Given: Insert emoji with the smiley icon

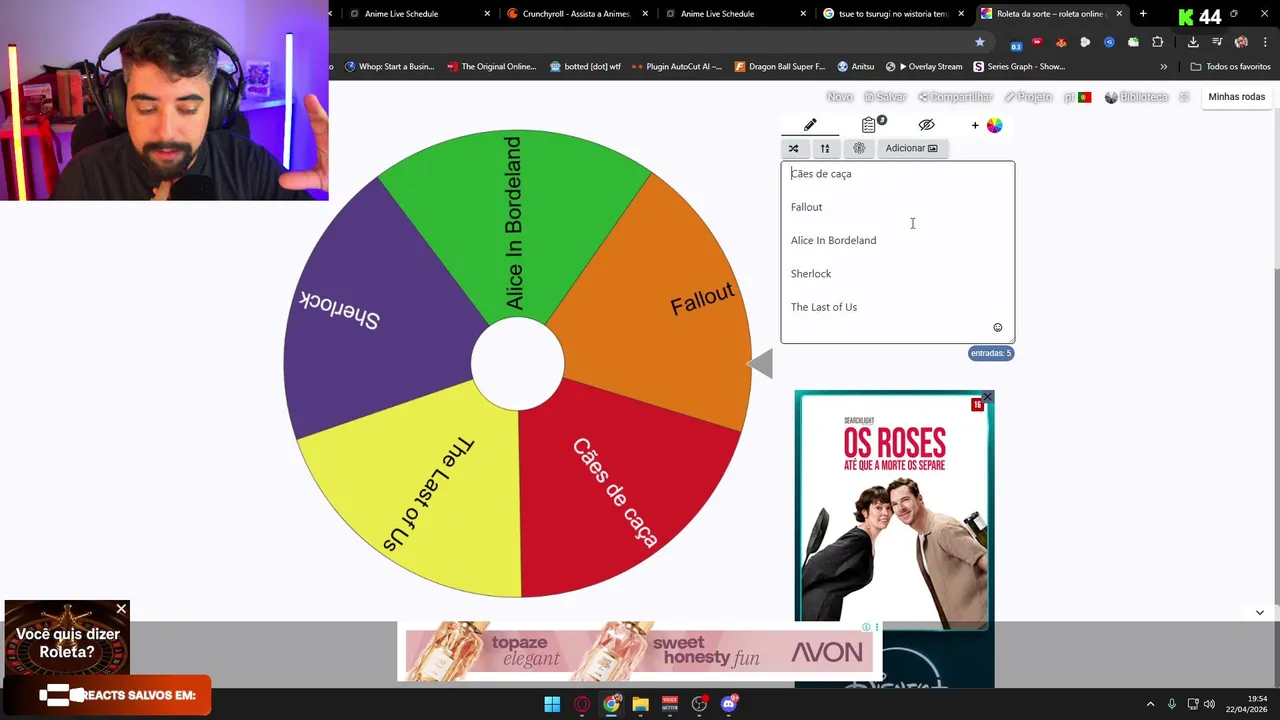Looking at the screenshot, I should (997, 327).
